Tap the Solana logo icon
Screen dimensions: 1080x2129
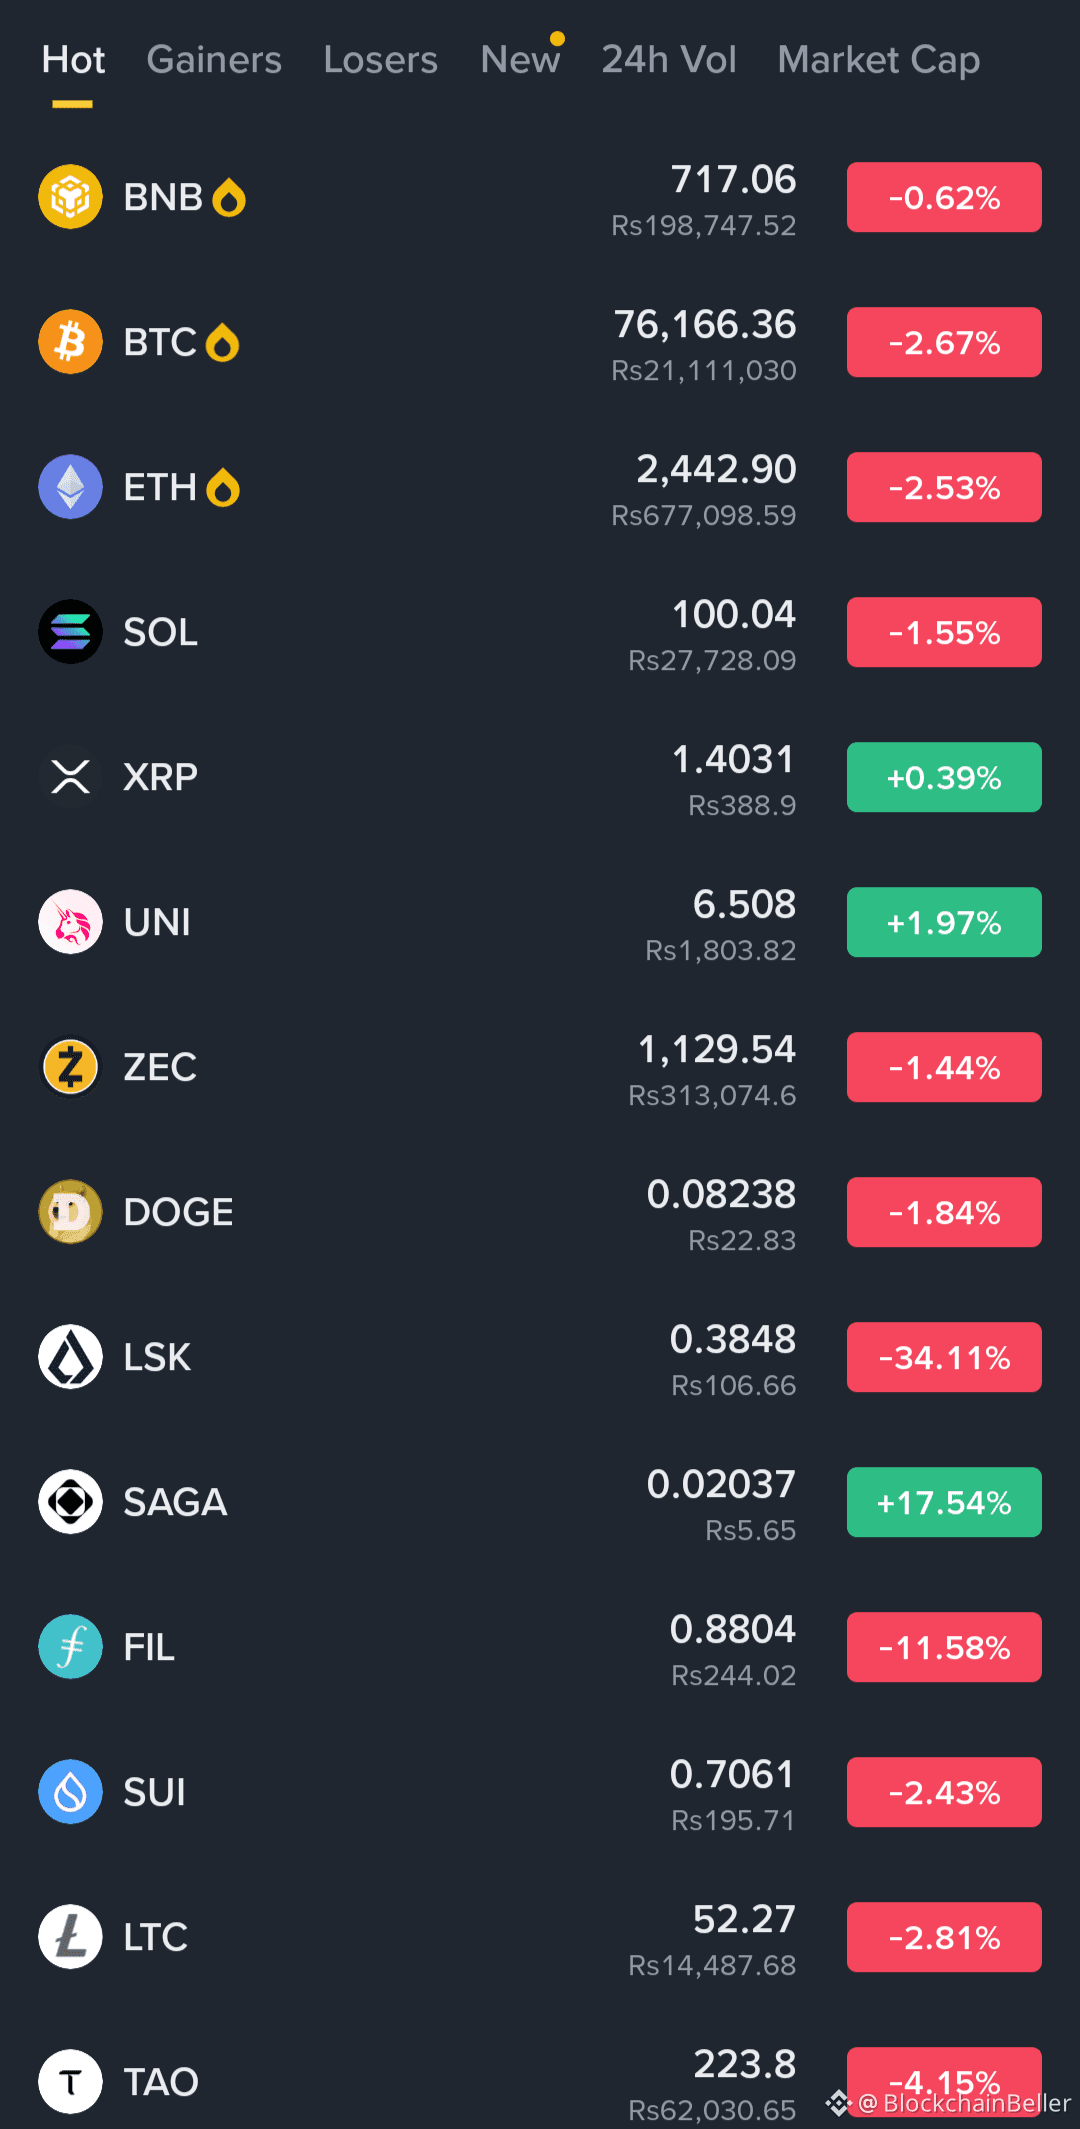click(x=70, y=632)
